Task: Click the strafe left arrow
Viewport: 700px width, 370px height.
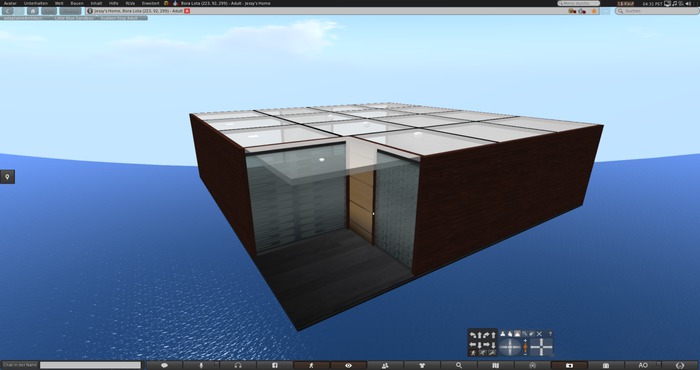Action: coord(473,345)
